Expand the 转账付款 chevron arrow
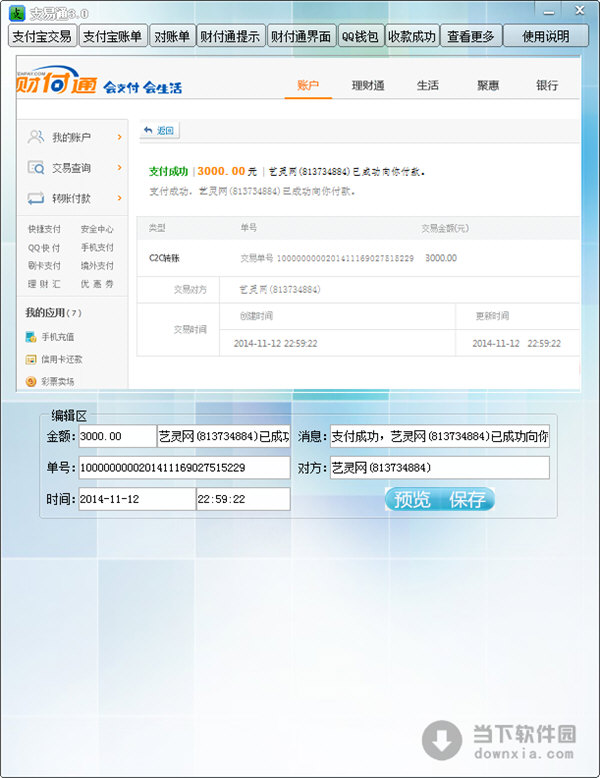Screen dimensions: 600x778 pos(119,198)
